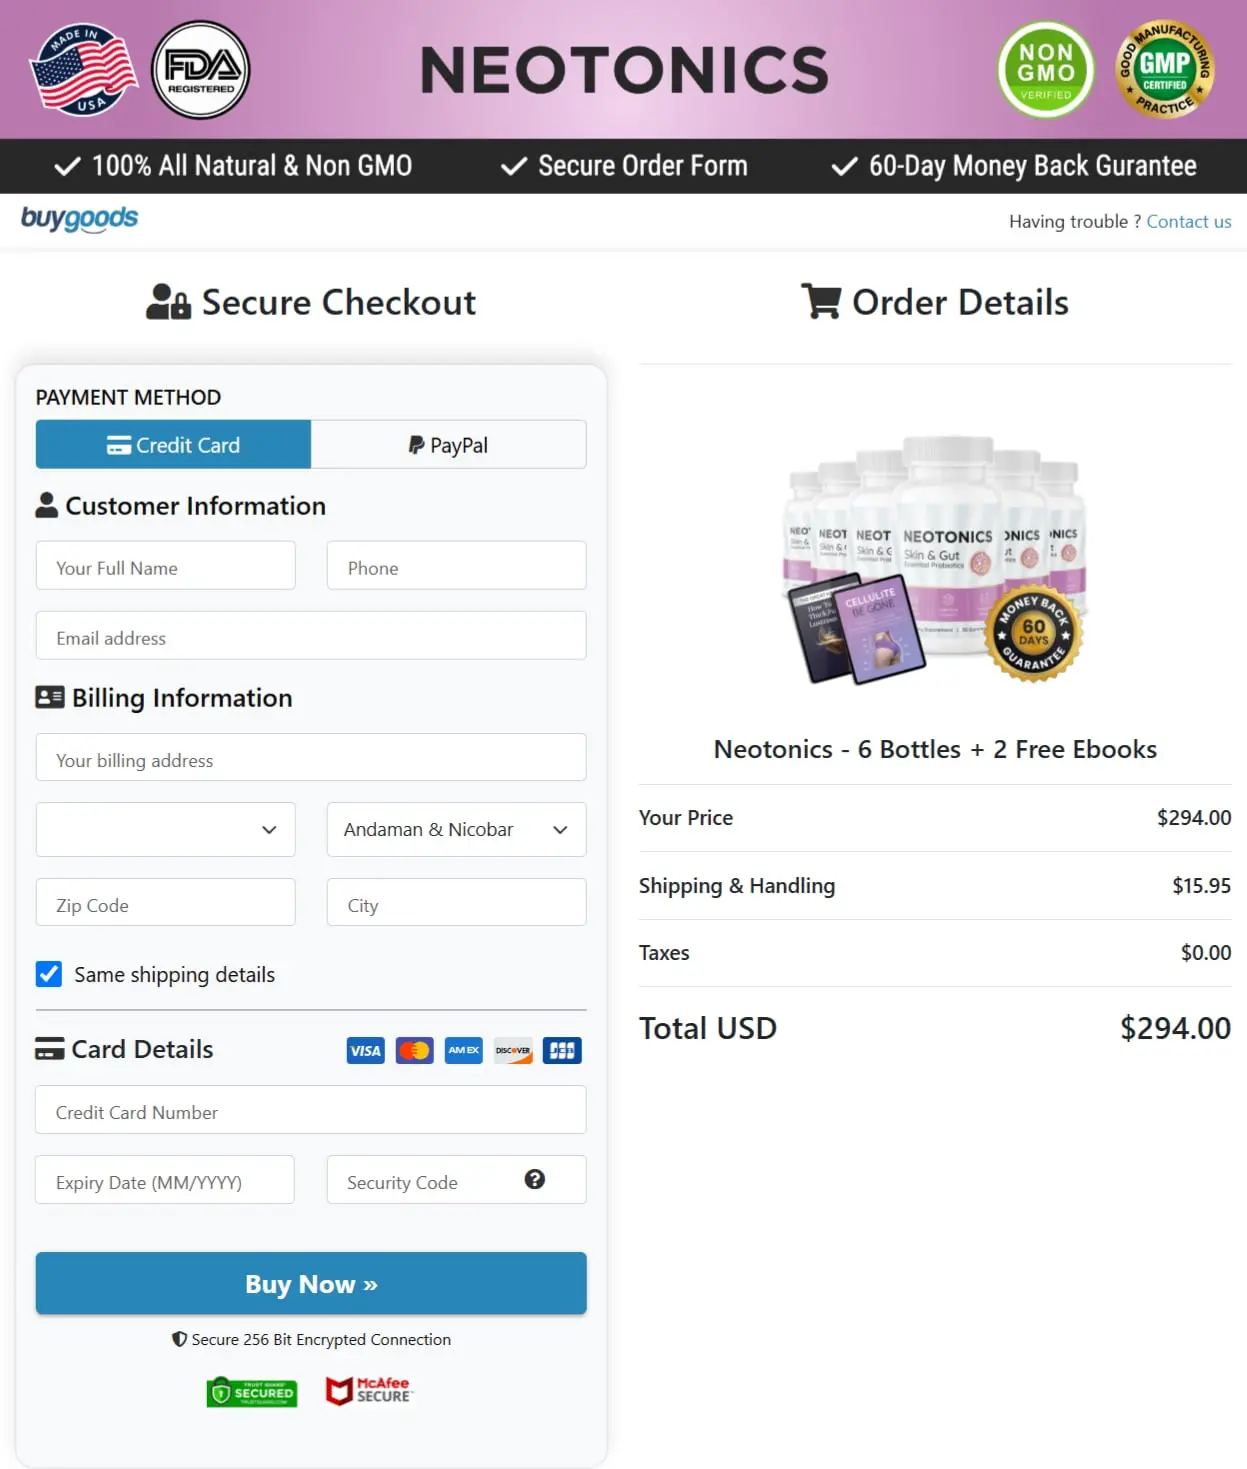The height and width of the screenshot is (1469, 1247).
Task: Click the security code help icon
Action: [536, 1180]
